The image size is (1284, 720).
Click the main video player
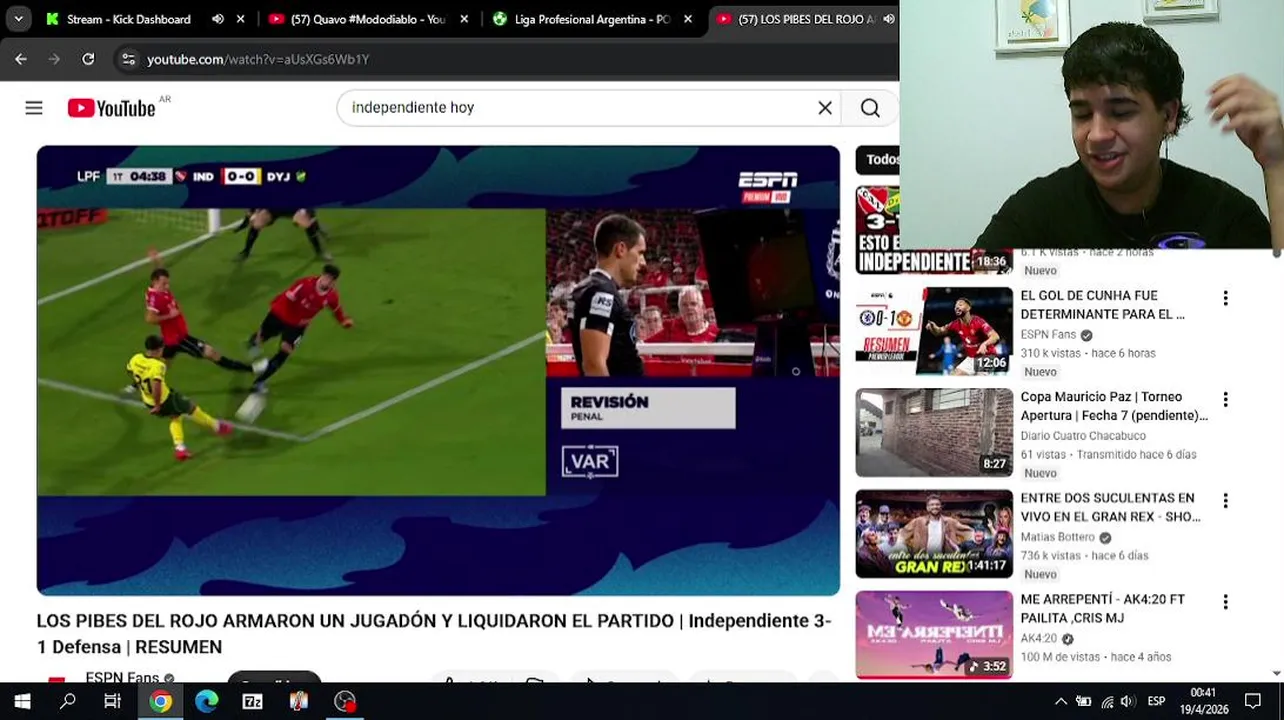(438, 370)
